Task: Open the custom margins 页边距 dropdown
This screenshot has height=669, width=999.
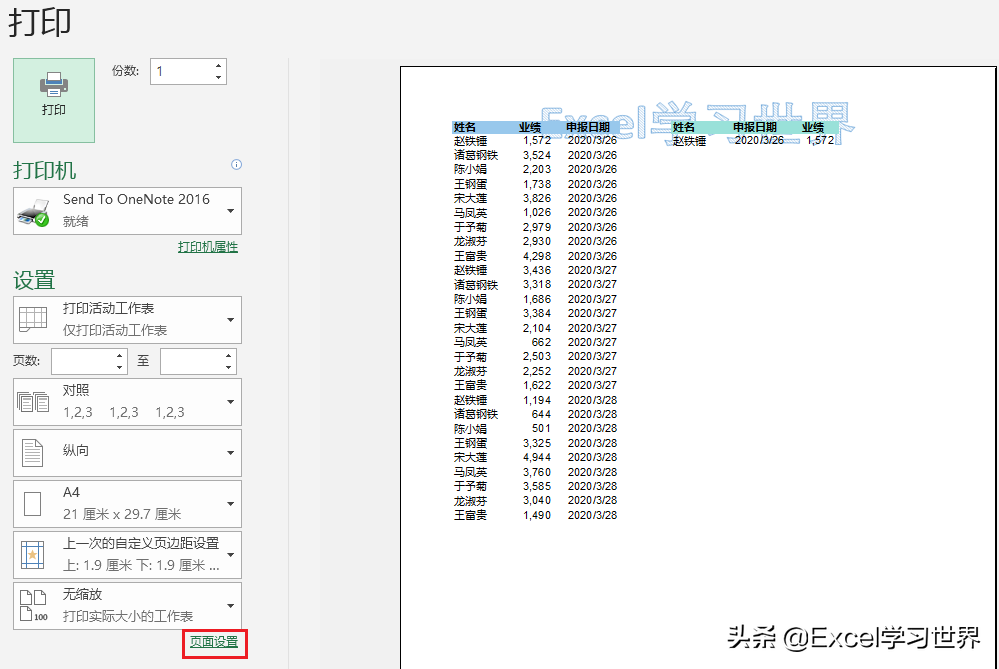Action: point(127,555)
